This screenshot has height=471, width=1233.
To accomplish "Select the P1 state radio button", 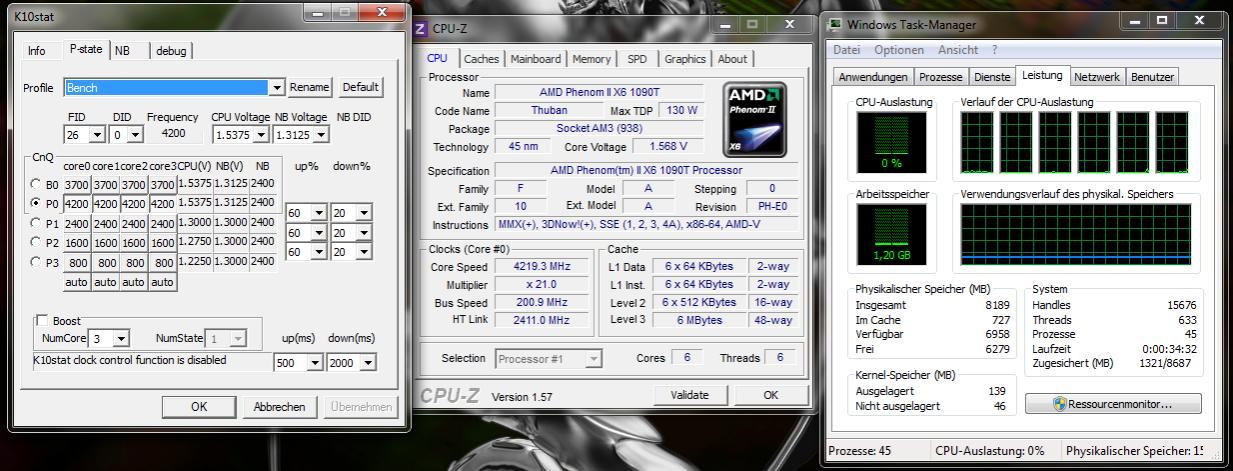I will pos(38,223).
